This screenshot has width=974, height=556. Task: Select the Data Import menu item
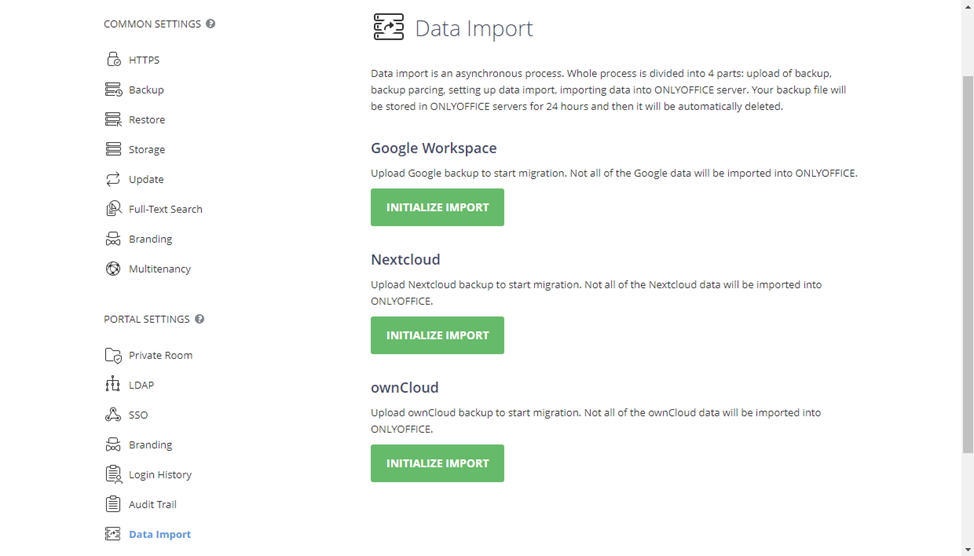click(x=160, y=534)
